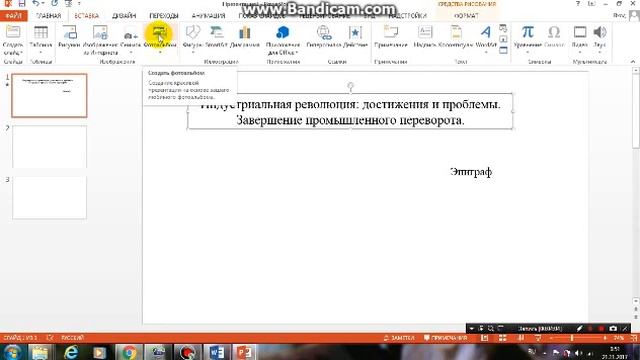Expand the WordArt dropdown arrow
The height and width of the screenshot is (360, 640).
pyautogui.click(x=486, y=53)
